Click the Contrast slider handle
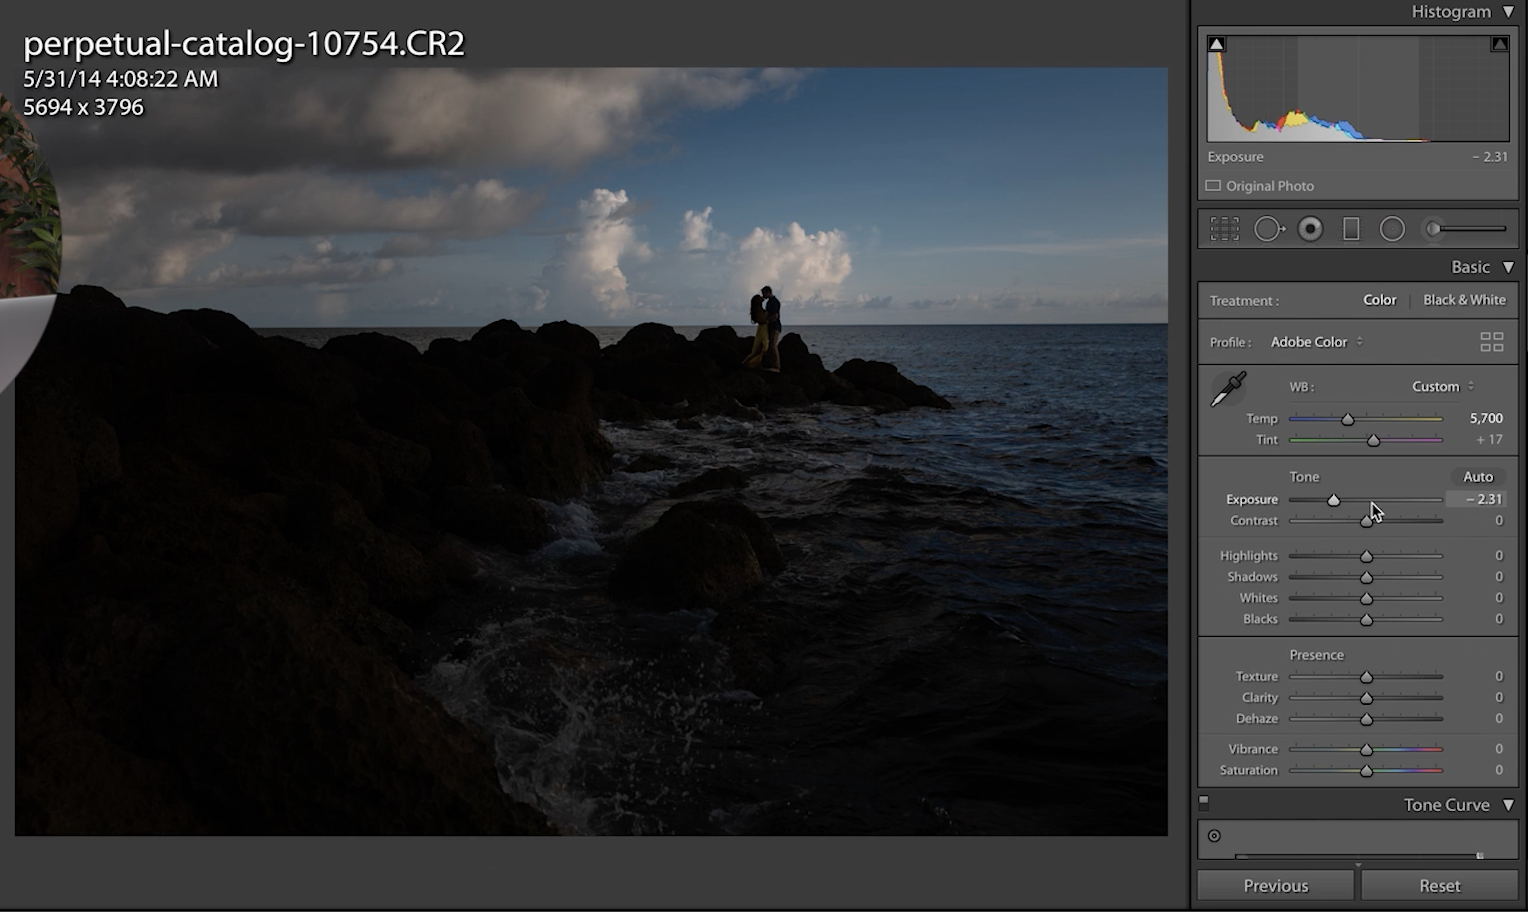 point(1366,521)
